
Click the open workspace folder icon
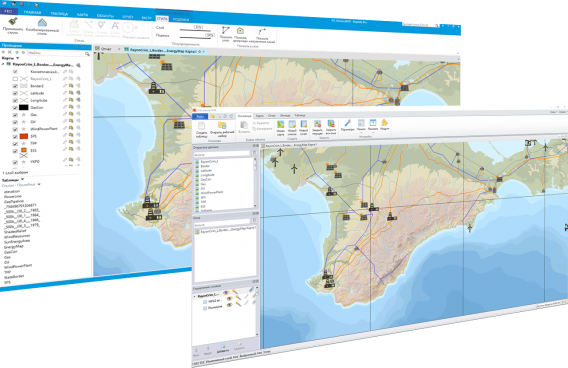point(222,126)
